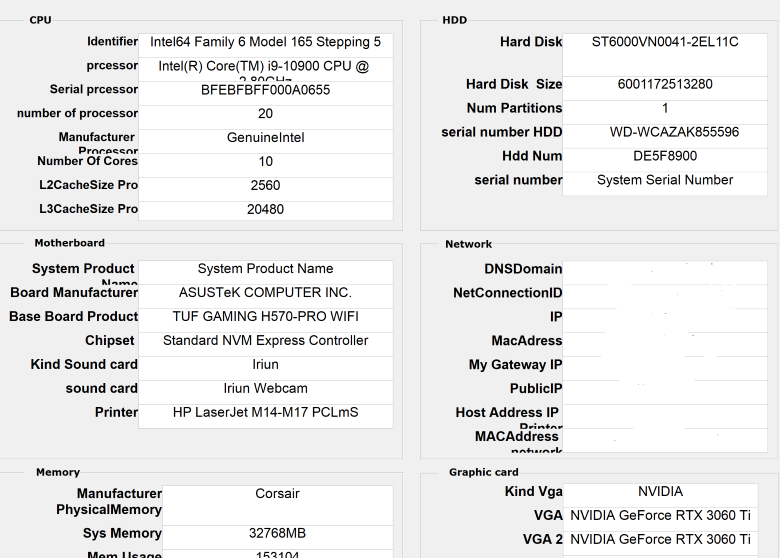This screenshot has width=780, height=558.
Task: Select the WD-WCAZAK855596 serial number HDD field
Action: 665,136
